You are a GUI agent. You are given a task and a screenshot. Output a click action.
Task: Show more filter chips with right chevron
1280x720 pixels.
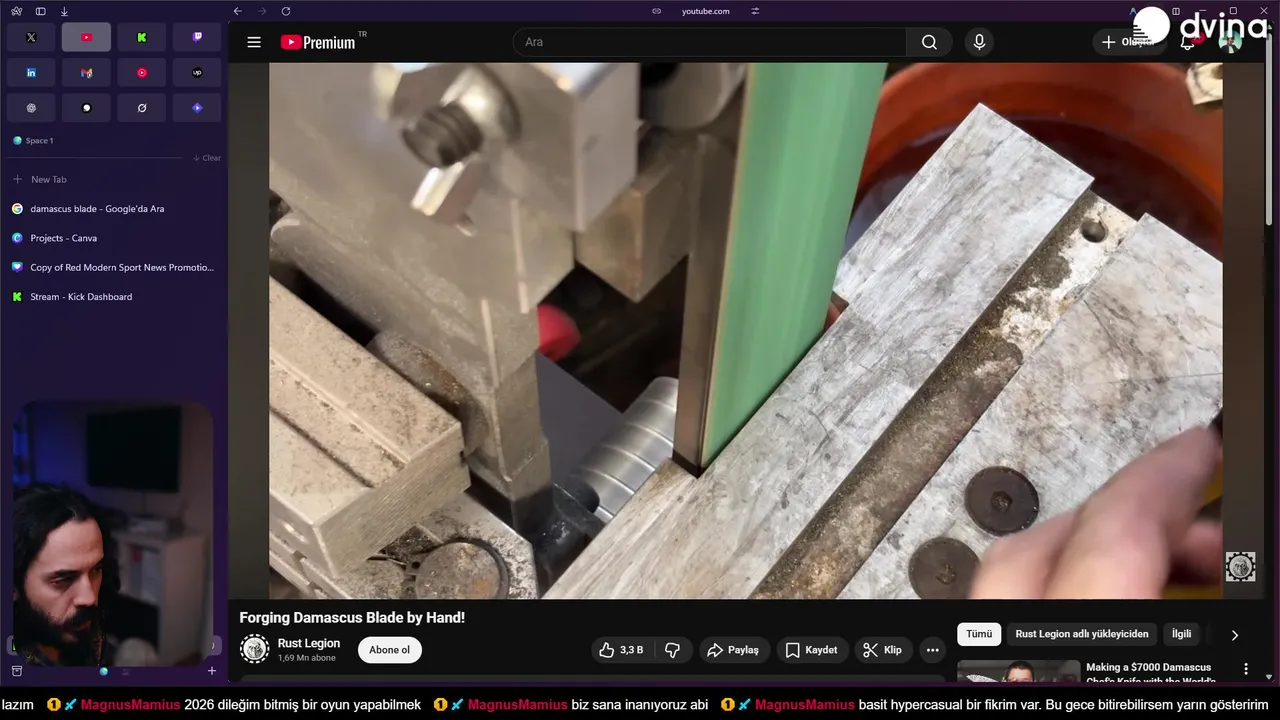(1234, 635)
